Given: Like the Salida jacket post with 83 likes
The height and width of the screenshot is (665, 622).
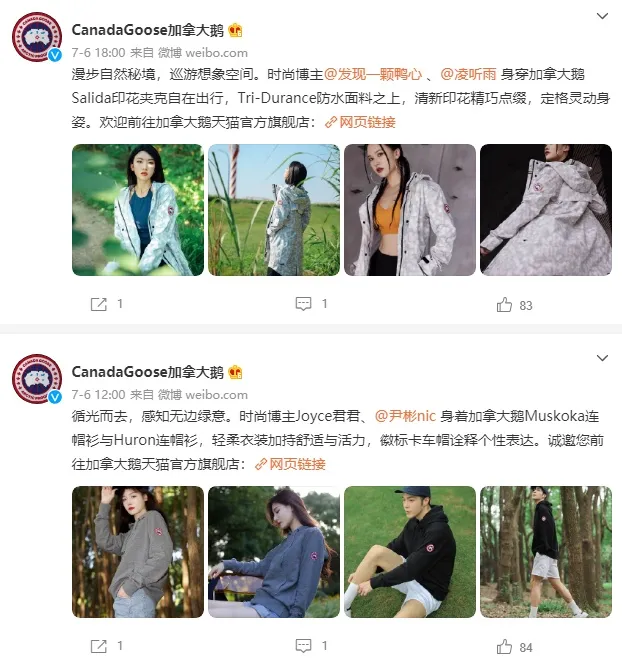Looking at the screenshot, I should click(504, 305).
